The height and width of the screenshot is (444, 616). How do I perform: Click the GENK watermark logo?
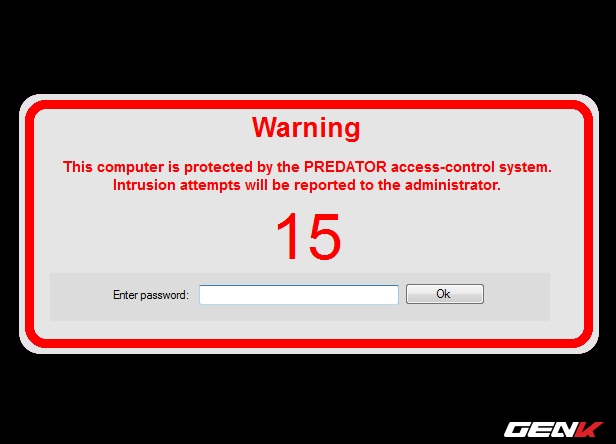coord(554,429)
